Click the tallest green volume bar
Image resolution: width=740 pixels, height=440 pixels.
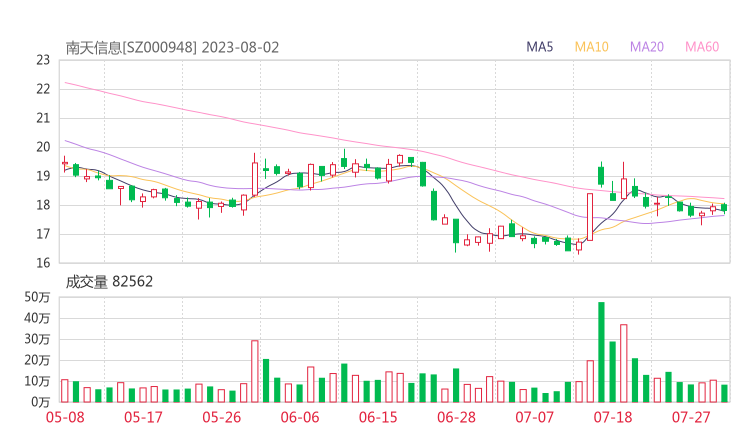[x=601, y=352]
